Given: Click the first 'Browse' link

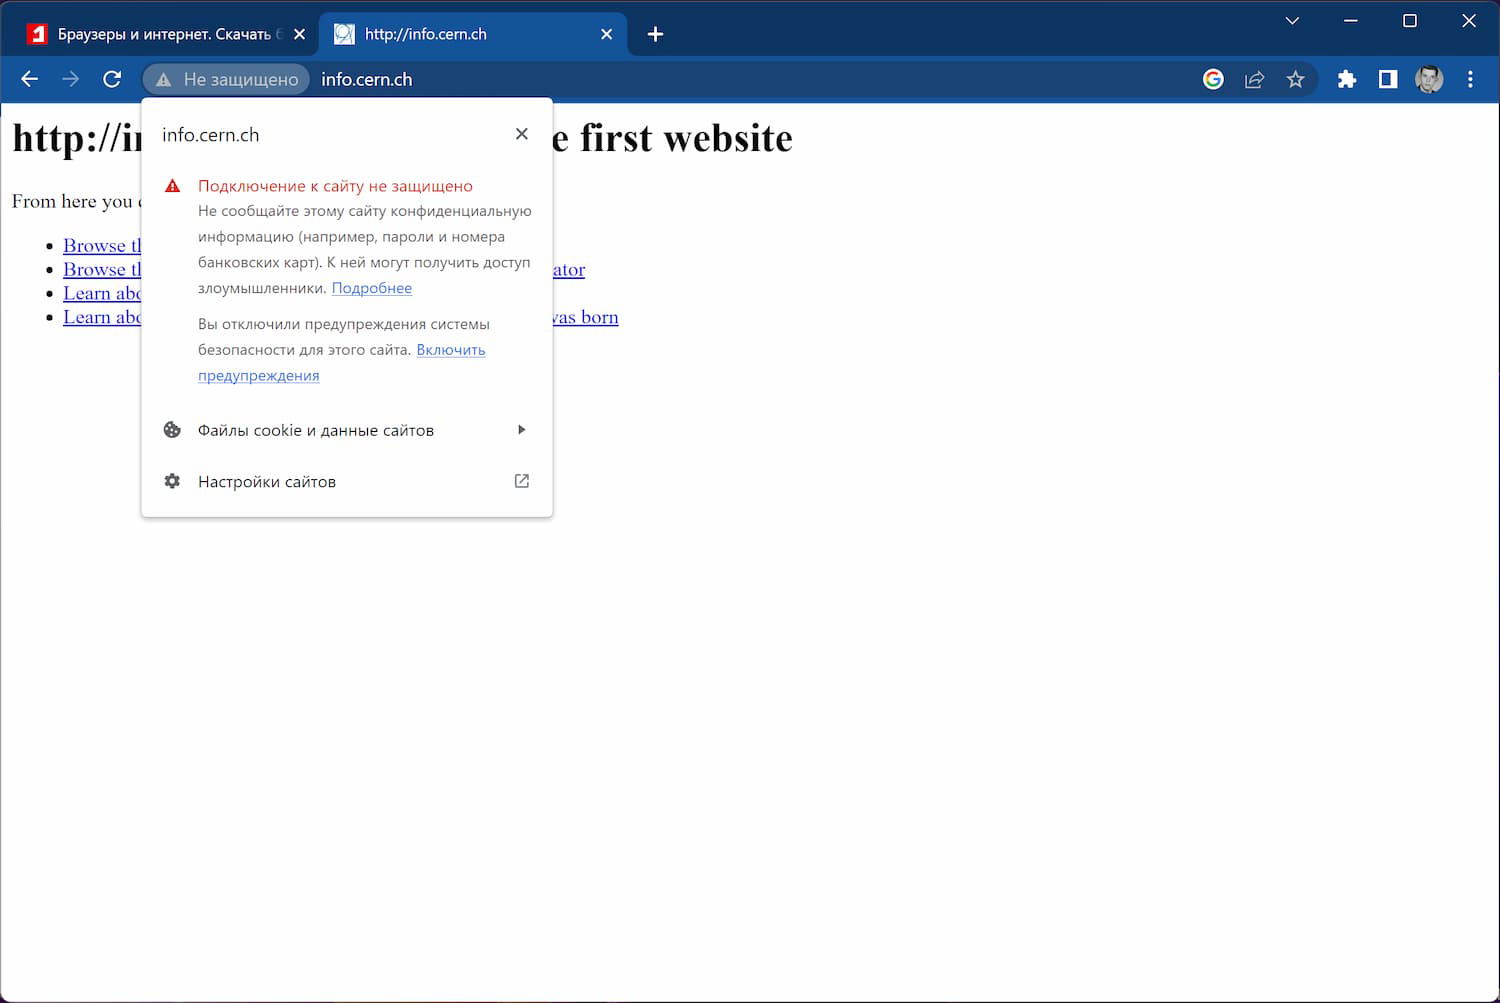Looking at the screenshot, I should (x=102, y=245).
